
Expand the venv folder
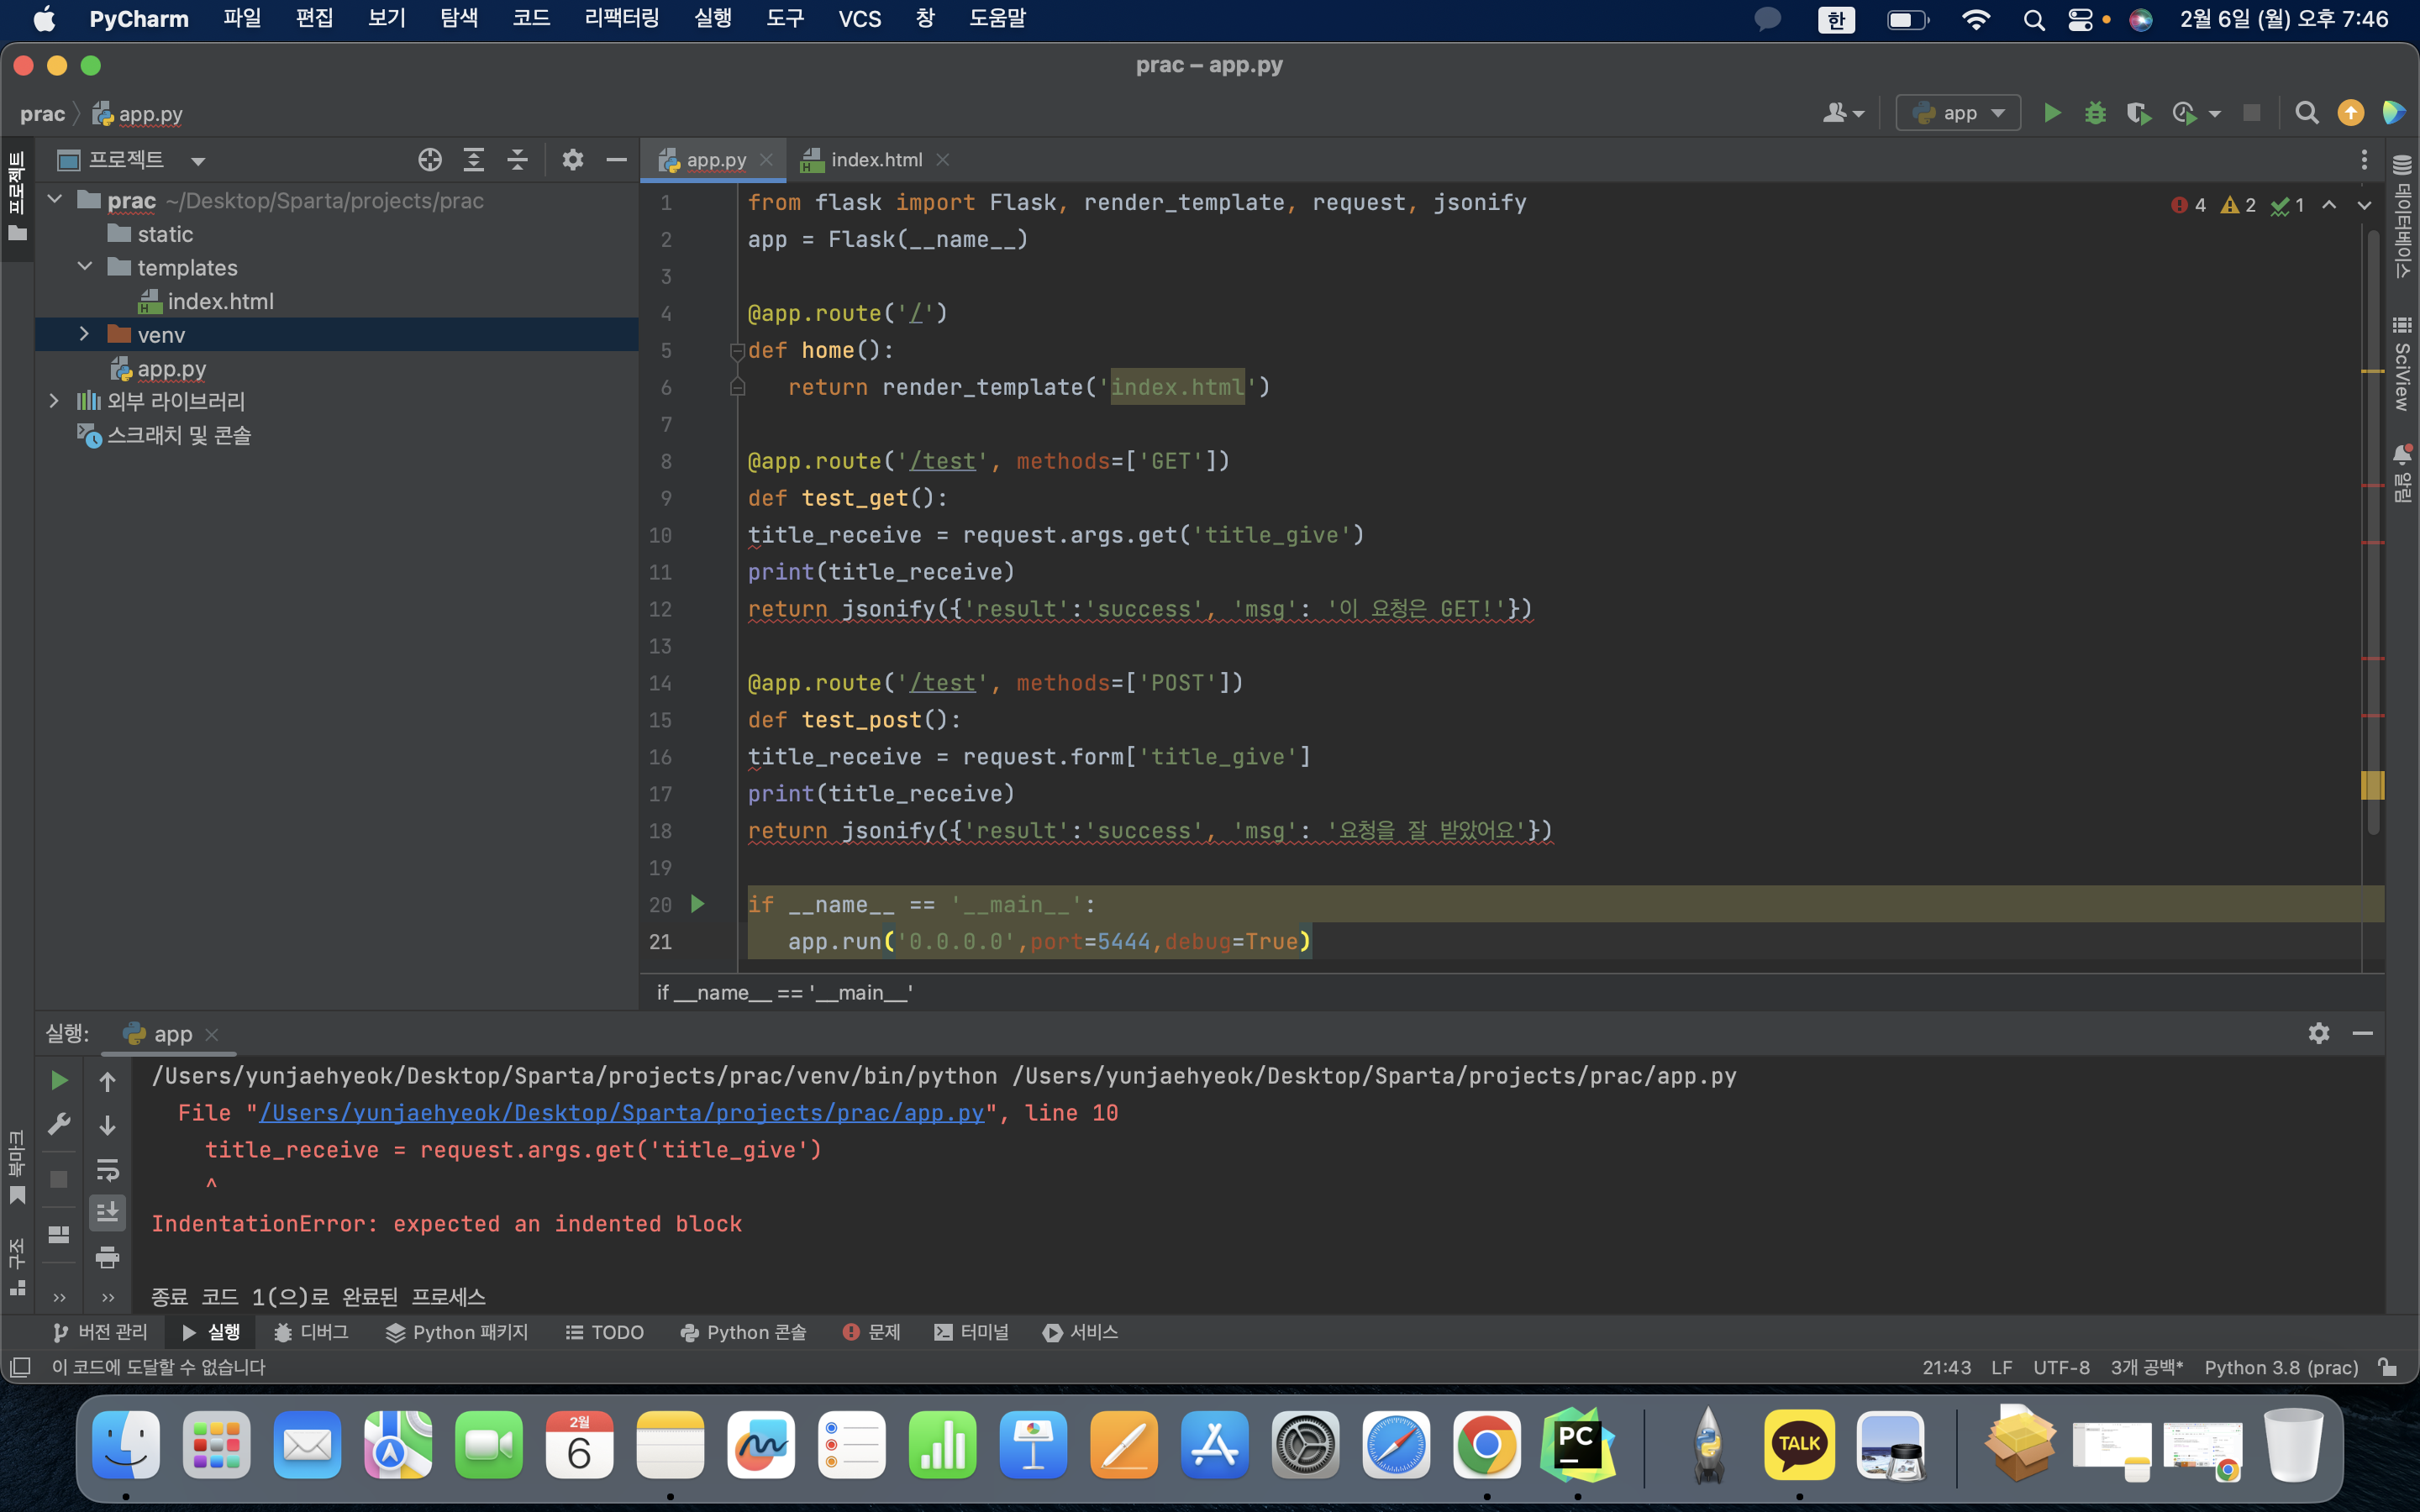(85, 334)
